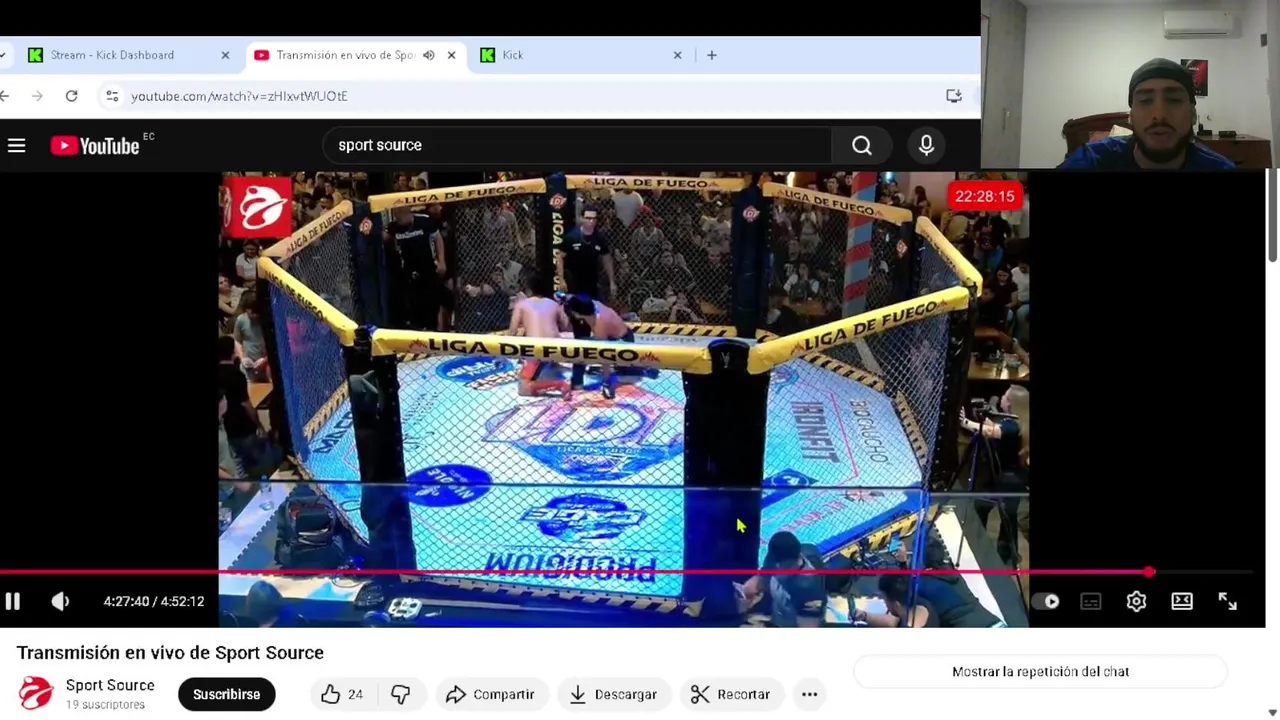Dislike the video with thumbs down

point(400,694)
